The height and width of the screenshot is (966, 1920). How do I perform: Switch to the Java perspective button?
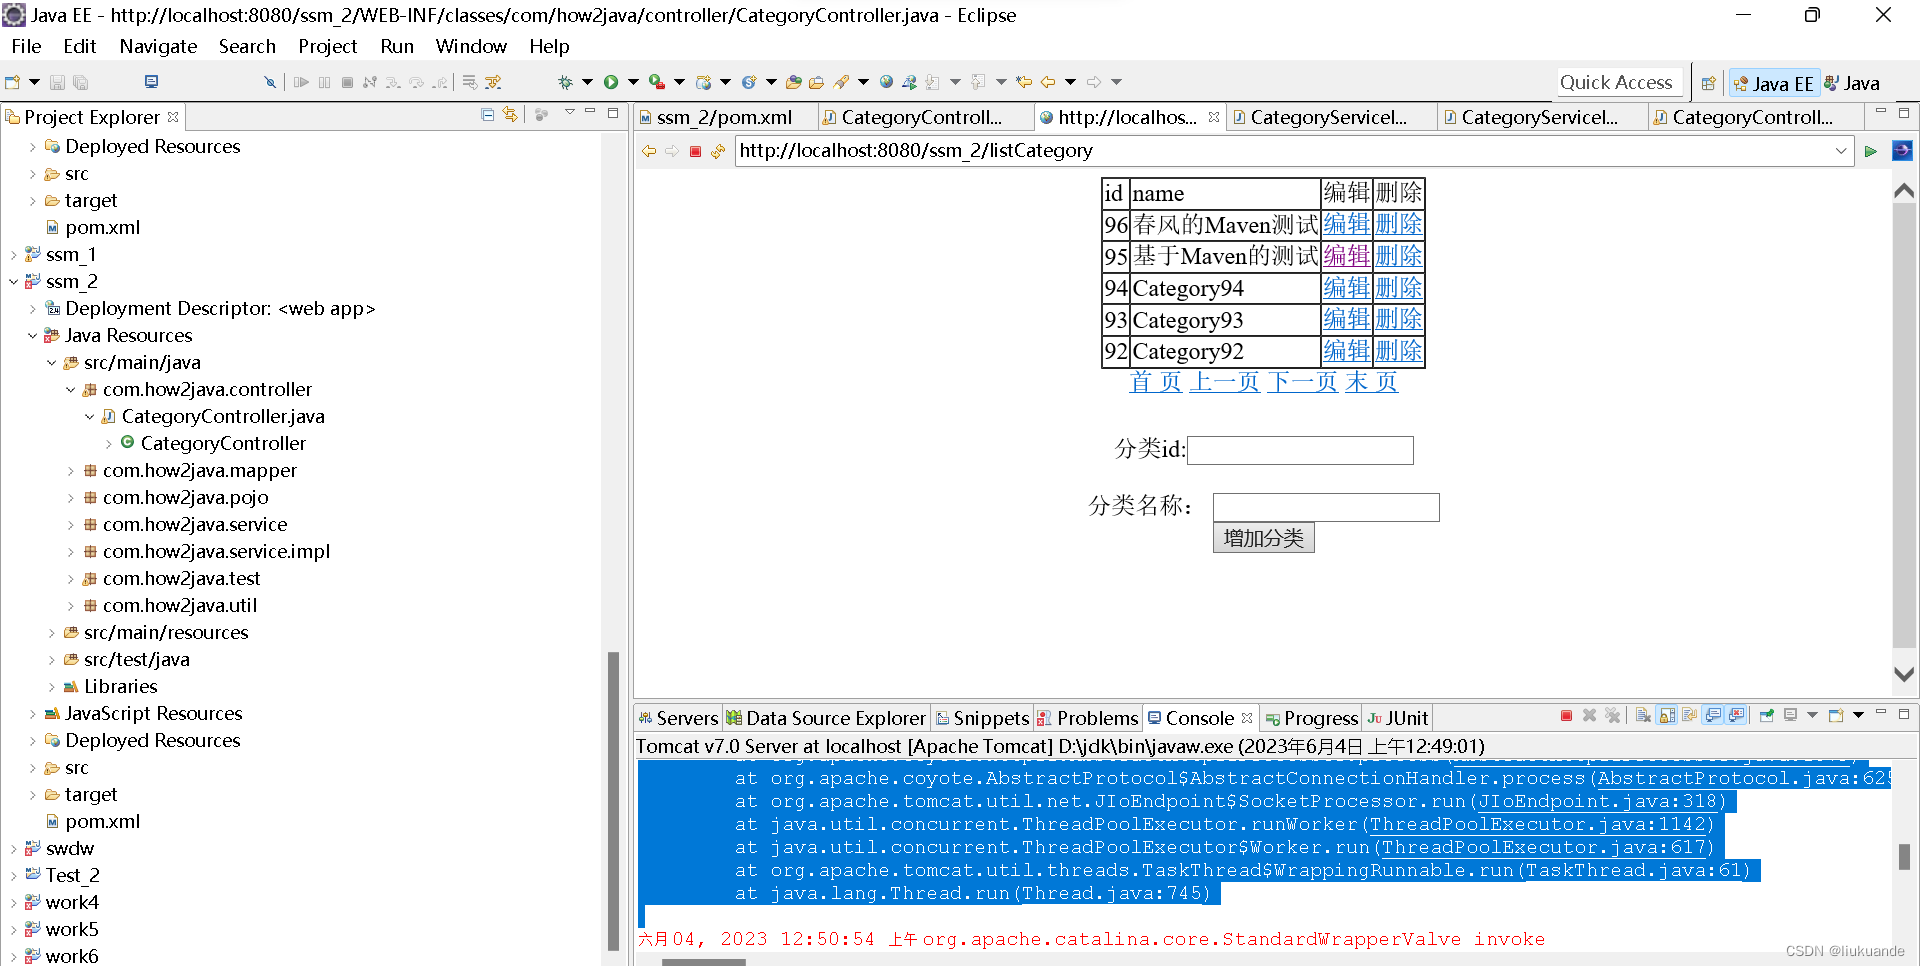click(1853, 83)
